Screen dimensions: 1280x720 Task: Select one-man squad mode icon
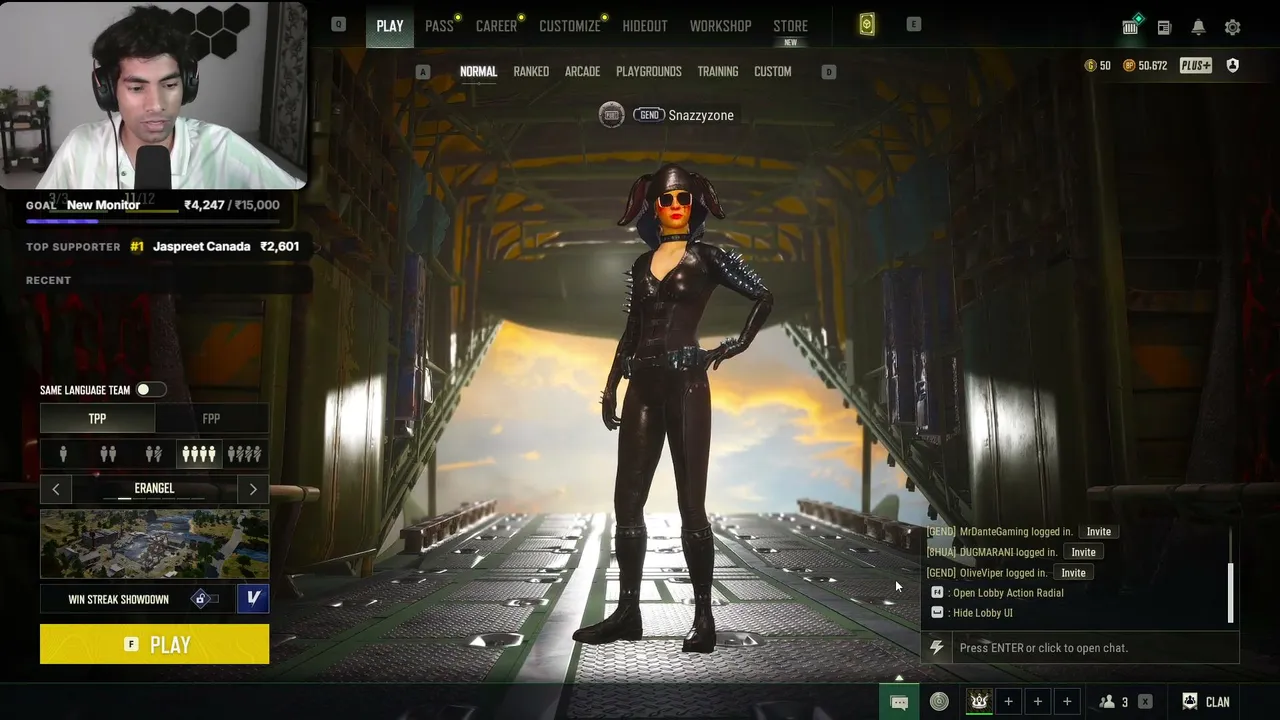[244, 455]
